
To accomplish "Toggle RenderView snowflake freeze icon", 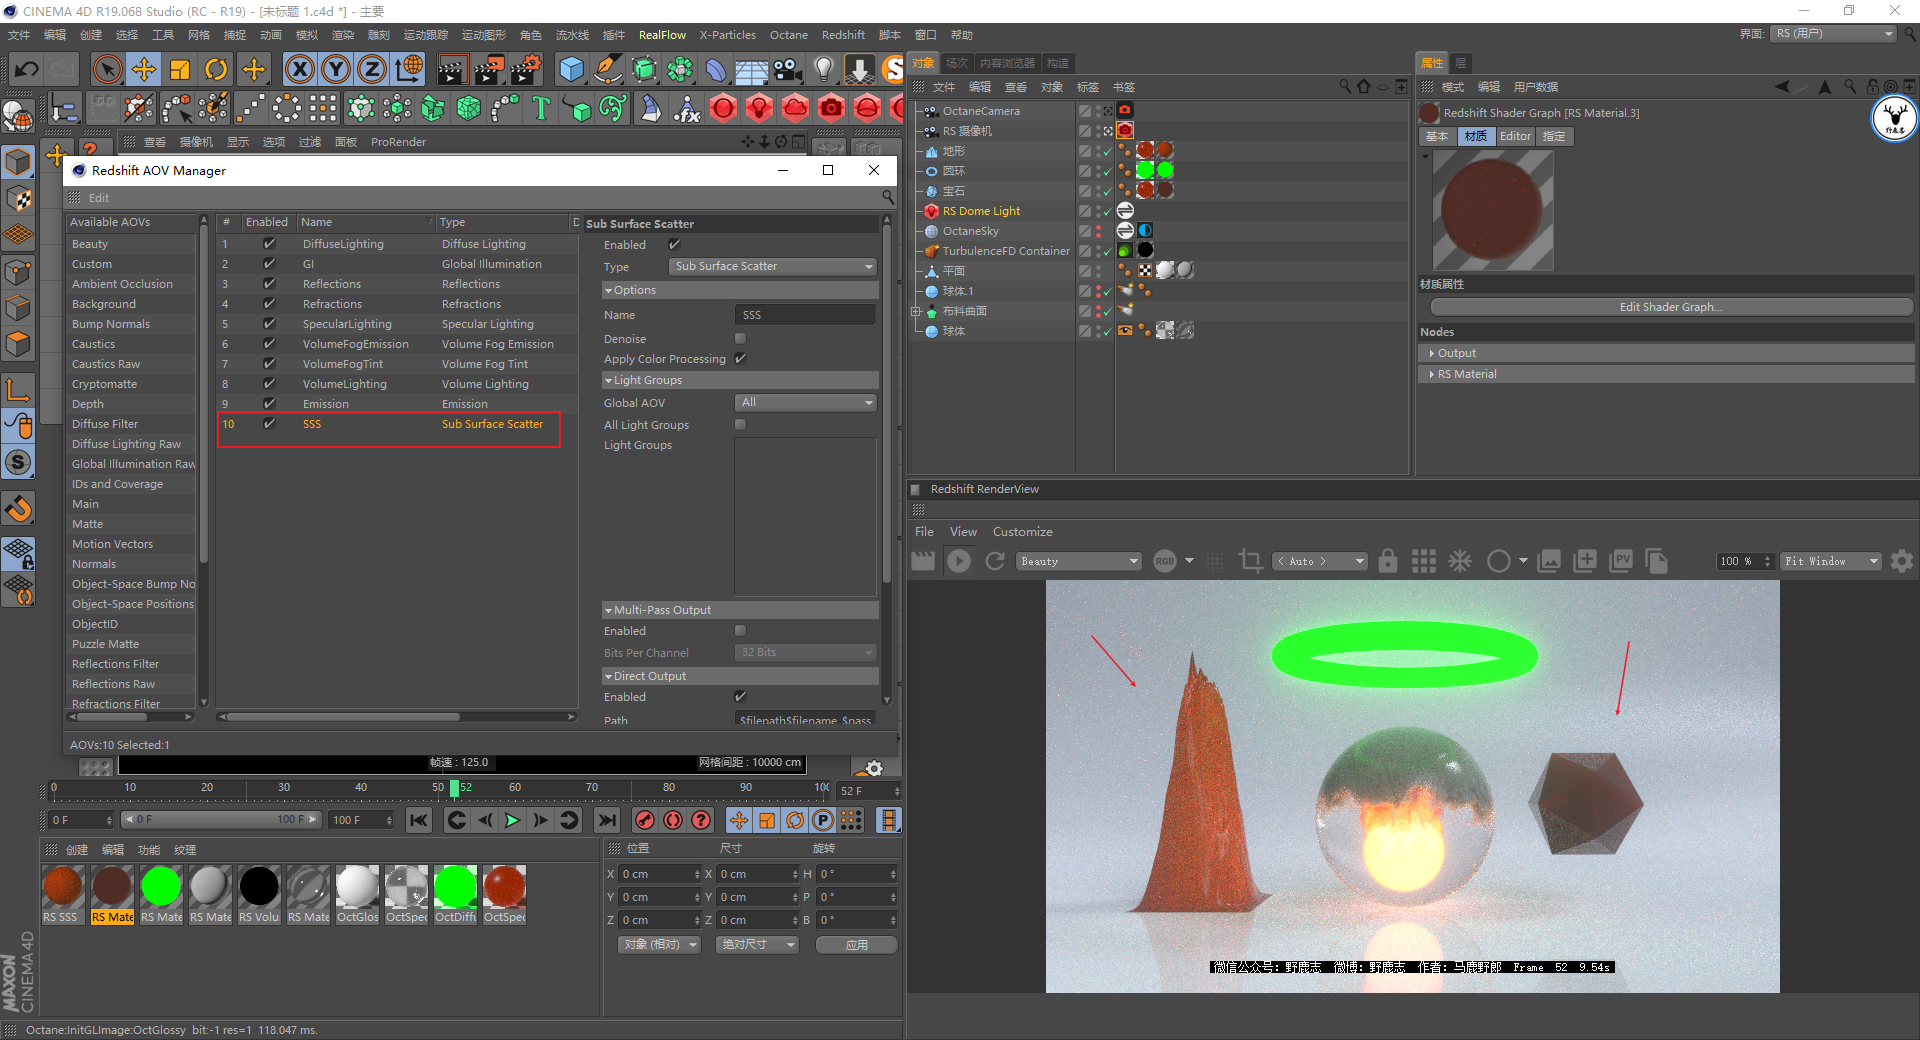I will click(x=1460, y=561).
